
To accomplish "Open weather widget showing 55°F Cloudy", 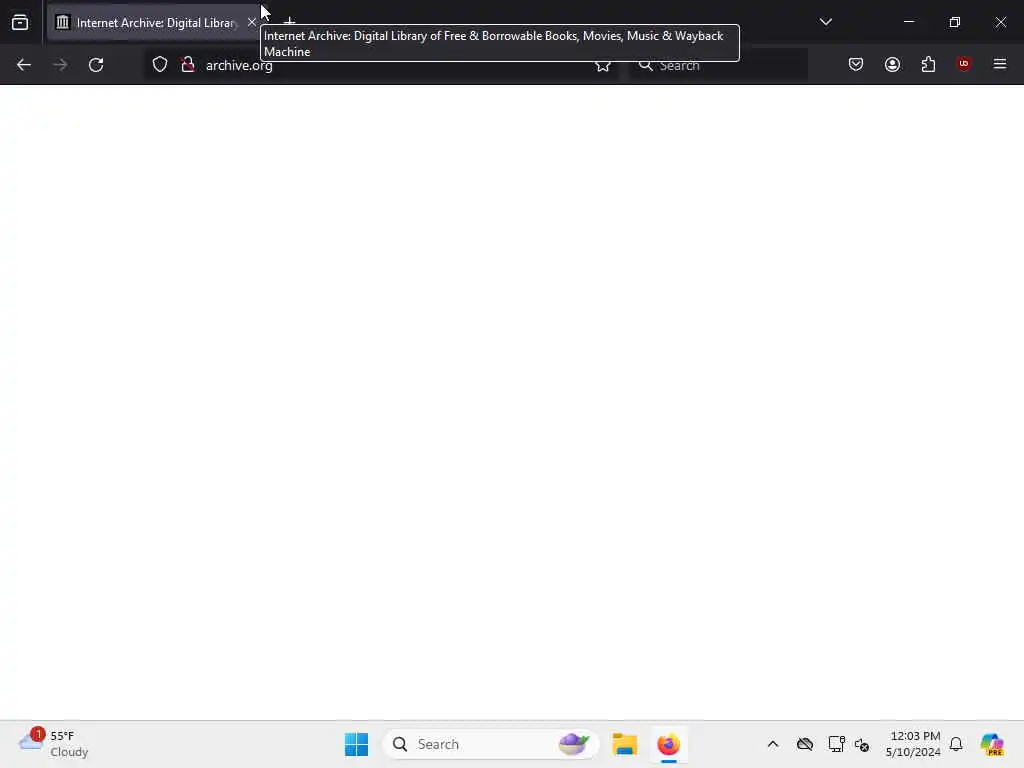I will tap(54, 744).
